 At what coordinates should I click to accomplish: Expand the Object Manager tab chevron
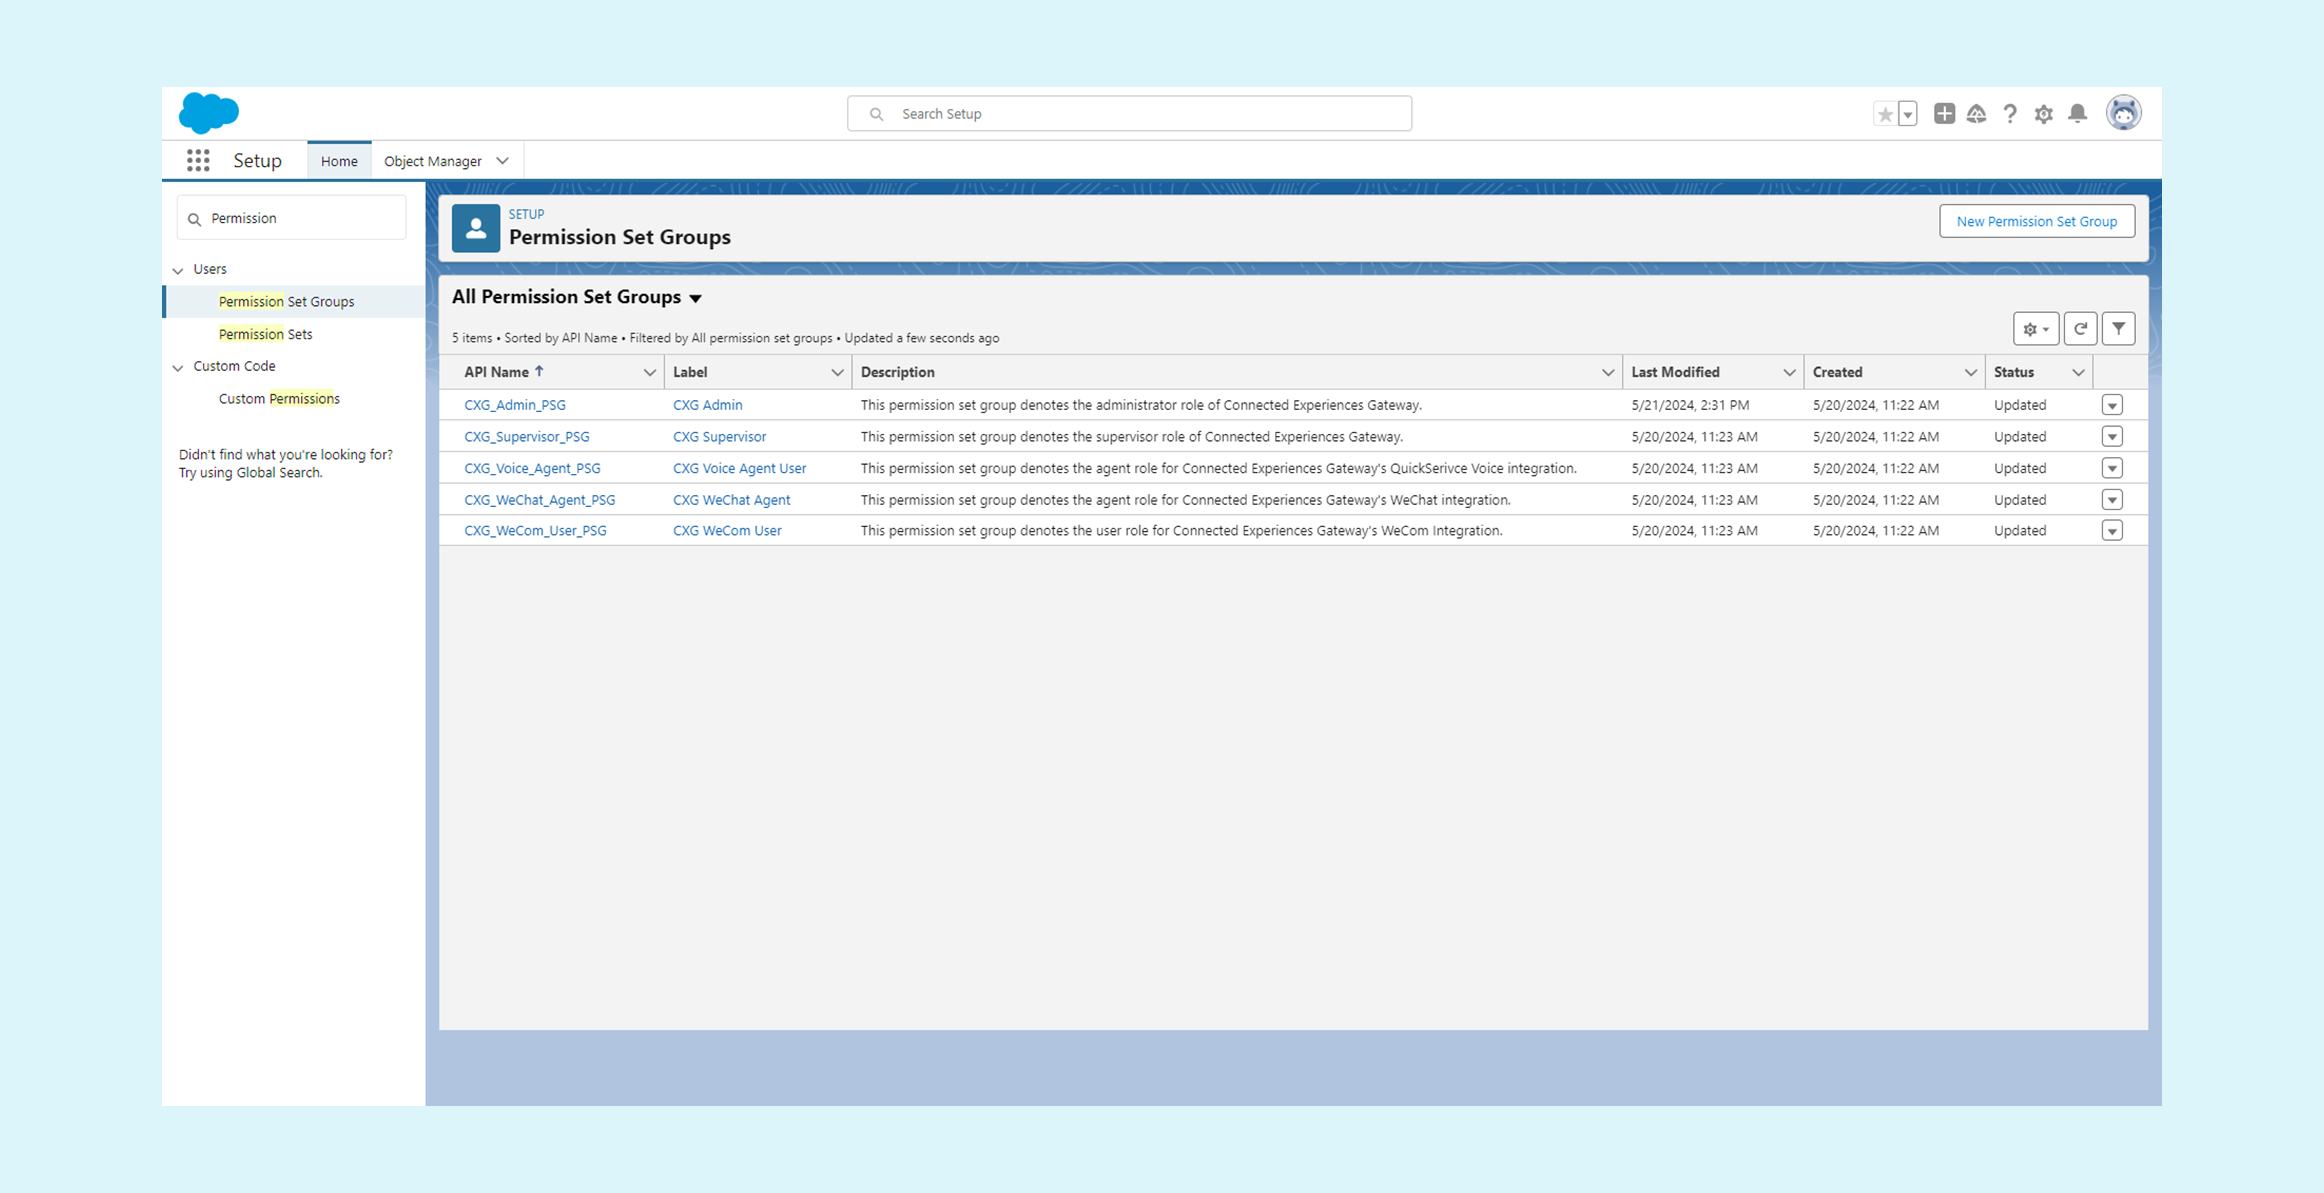[x=503, y=161]
